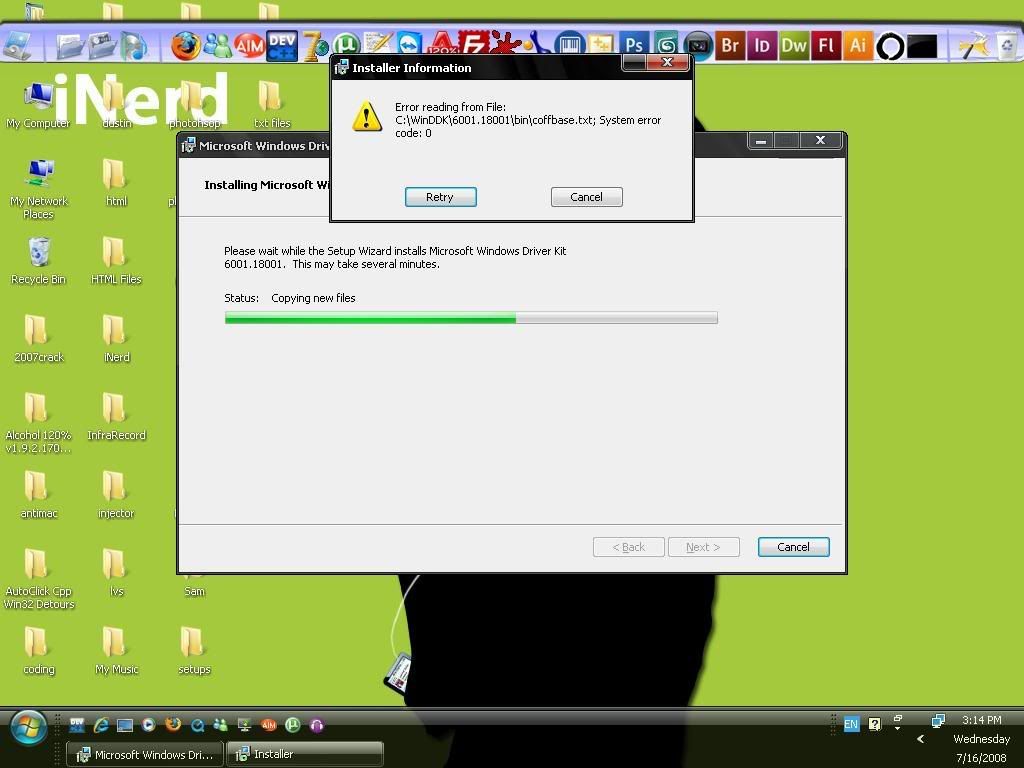The image size is (1024, 768).
Task: Cancel the Driver Kit setup wizard
Action: pos(793,547)
